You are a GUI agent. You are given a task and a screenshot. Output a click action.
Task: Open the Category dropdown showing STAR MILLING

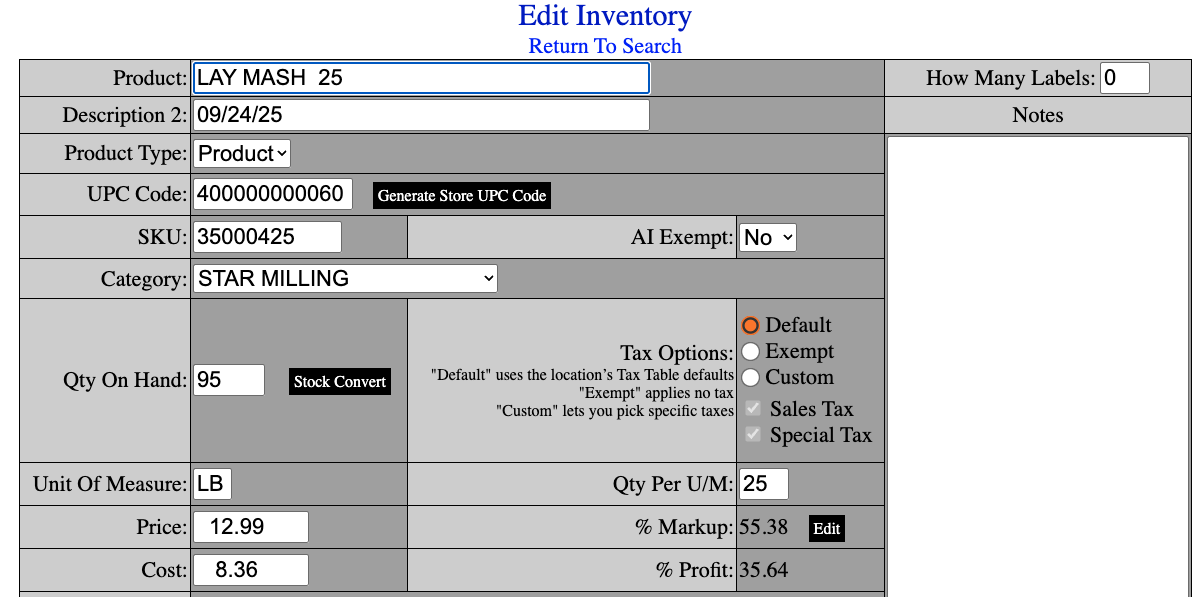345,278
